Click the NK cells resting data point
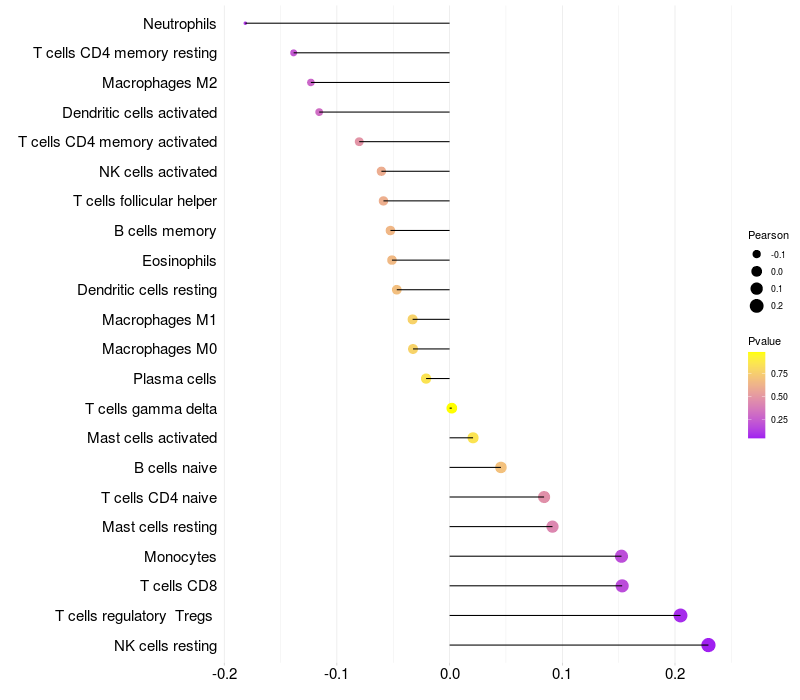This screenshot has height=700, width=800. [708, 645]
